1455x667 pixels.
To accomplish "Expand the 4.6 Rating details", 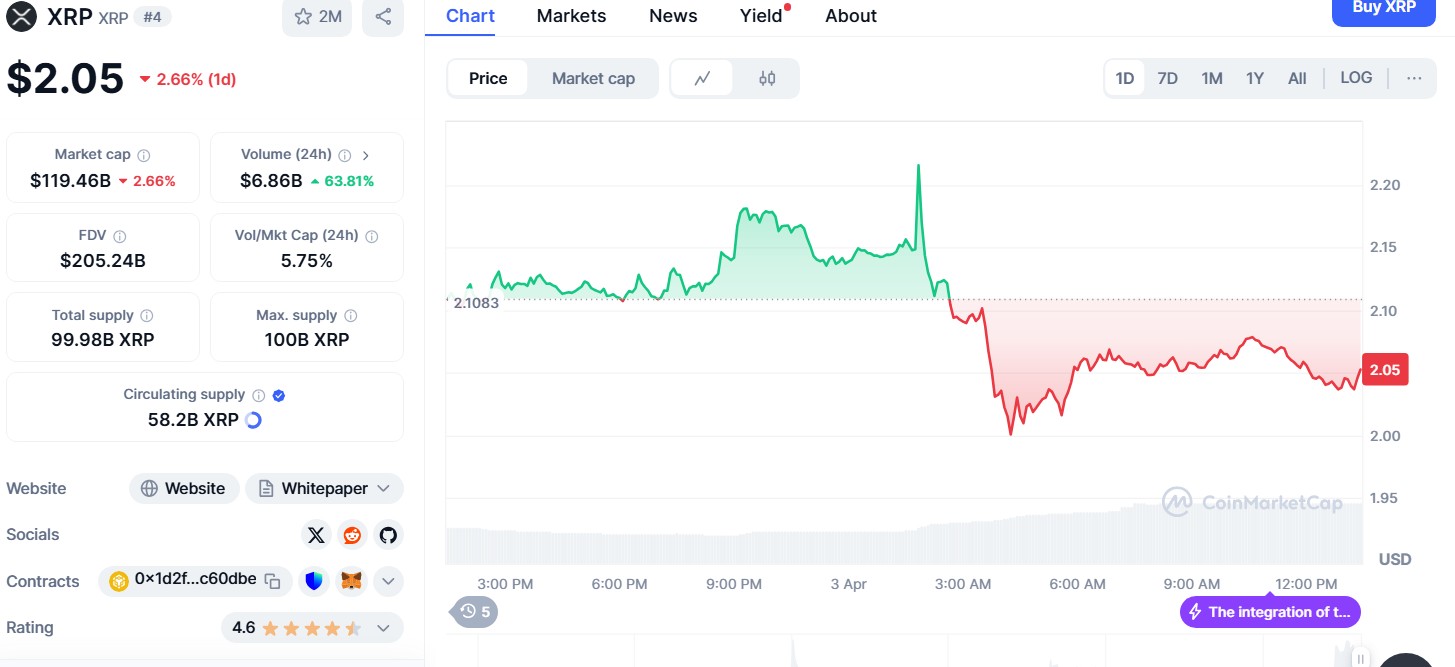I will pyautogui.click(x=383, y=628).
